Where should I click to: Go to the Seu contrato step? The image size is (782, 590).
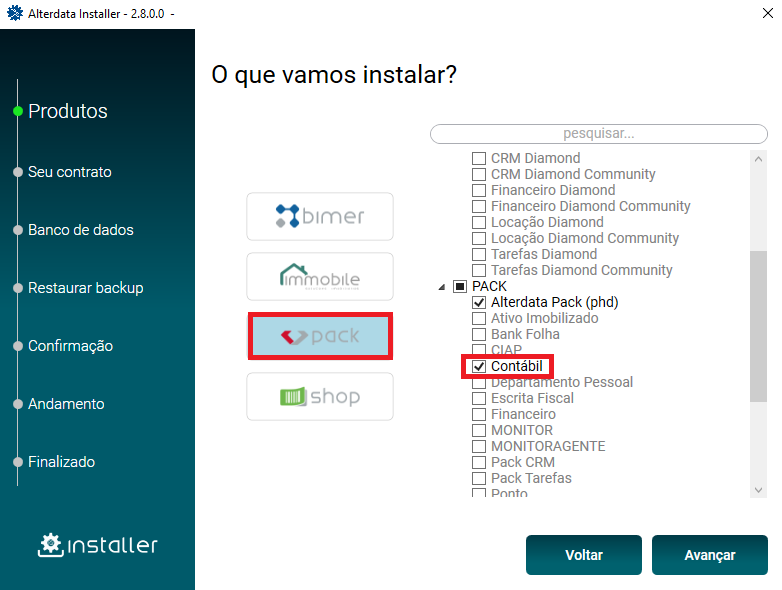point(70,172)
